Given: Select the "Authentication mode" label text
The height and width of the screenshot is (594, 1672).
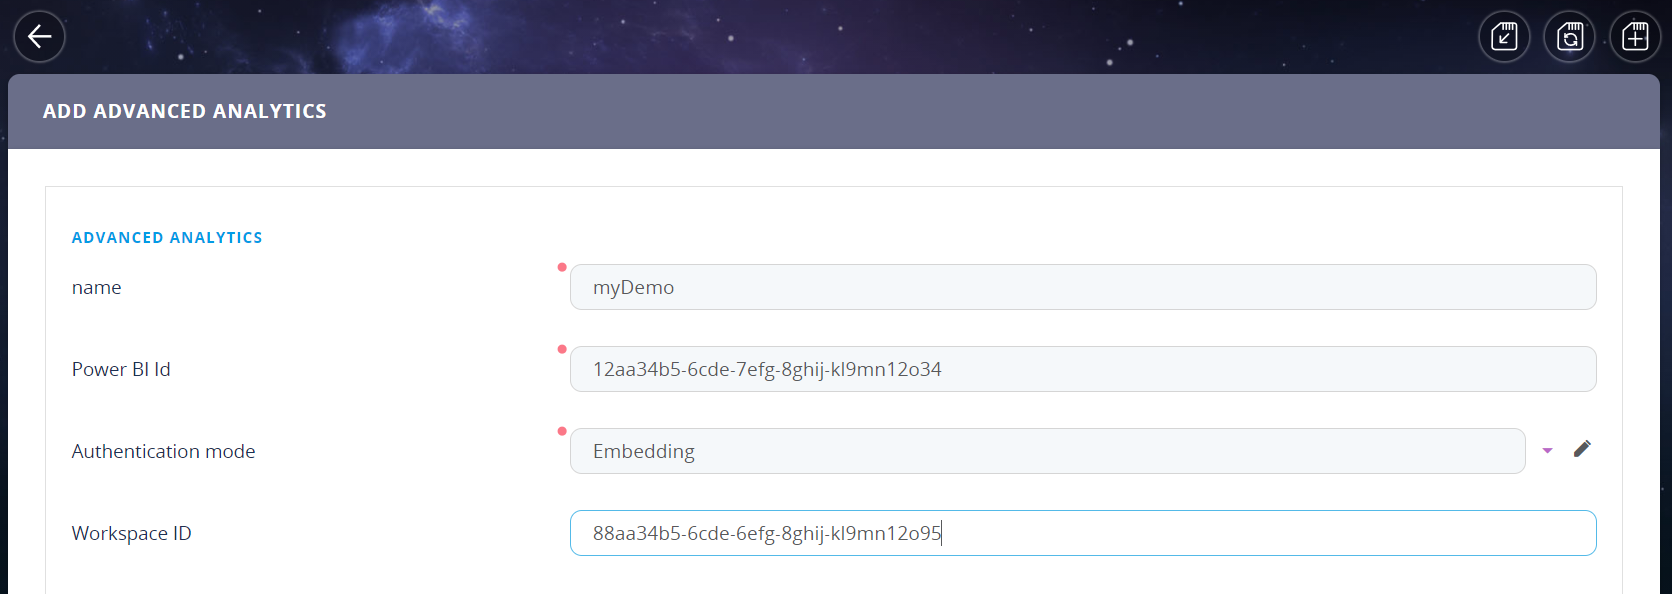Looking at the screenshot, I should coord(163,452).
